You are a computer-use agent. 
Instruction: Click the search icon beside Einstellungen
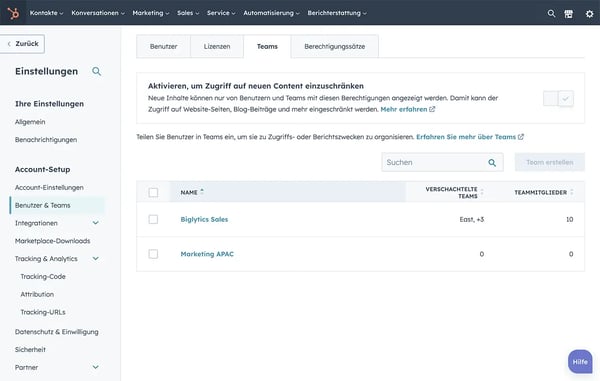click(96, 71)
